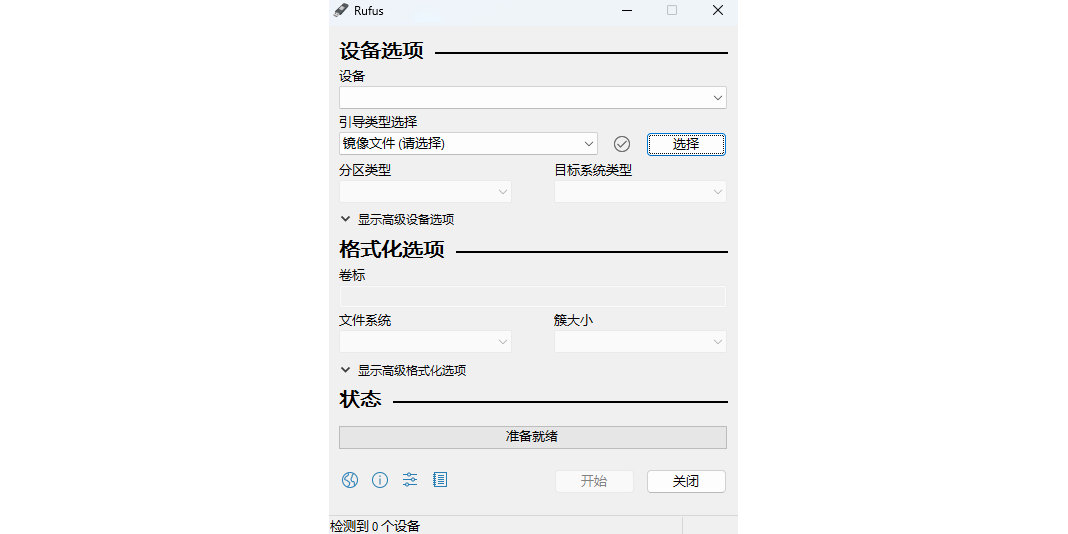Click the 卷标 volume label field
This screenshot has width=1068, height=534.
tap(532, 296)
